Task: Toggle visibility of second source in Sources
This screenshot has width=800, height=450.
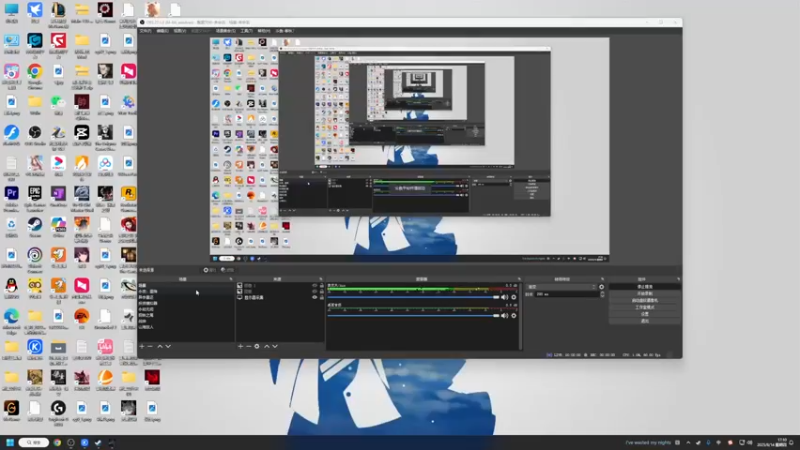Action: point(314,291)
